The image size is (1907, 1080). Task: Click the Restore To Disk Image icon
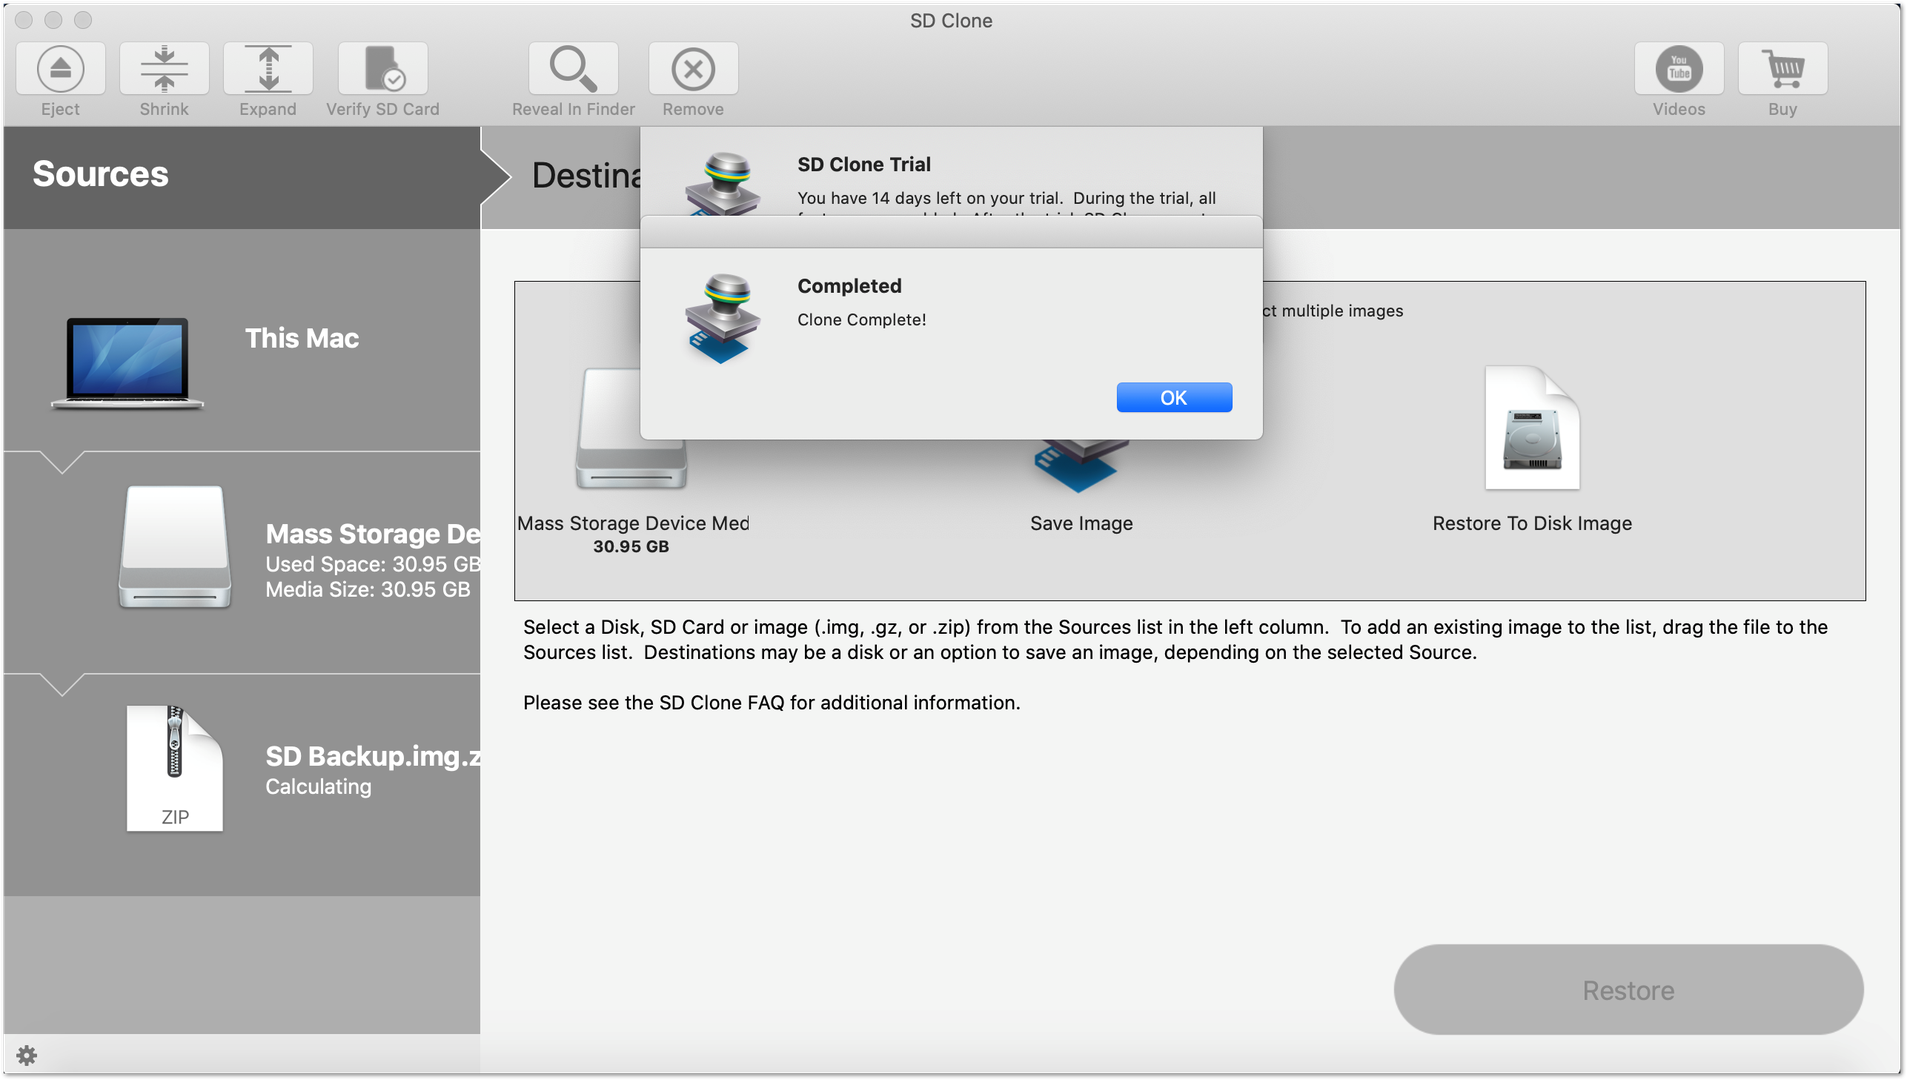pyautogui.click(x=1532, y=428)
